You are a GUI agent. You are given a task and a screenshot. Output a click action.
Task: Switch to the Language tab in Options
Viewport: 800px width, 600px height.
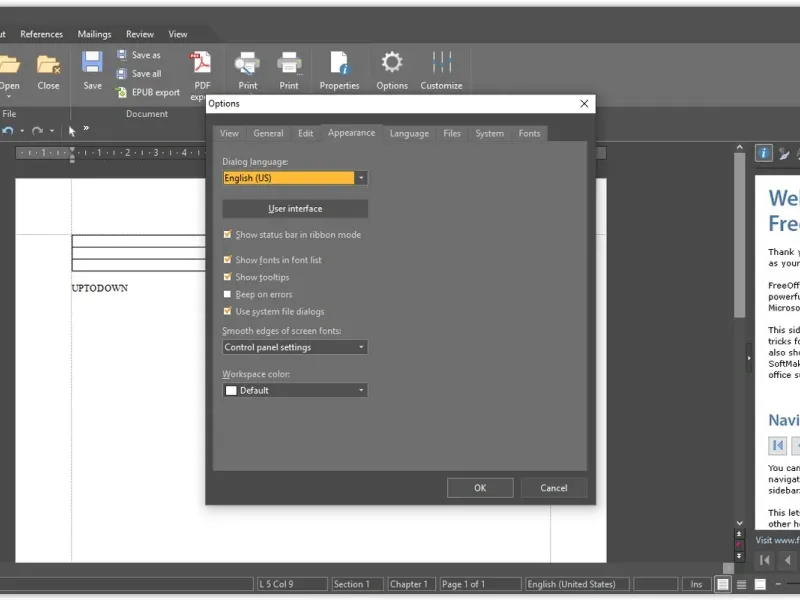point(409,133)
